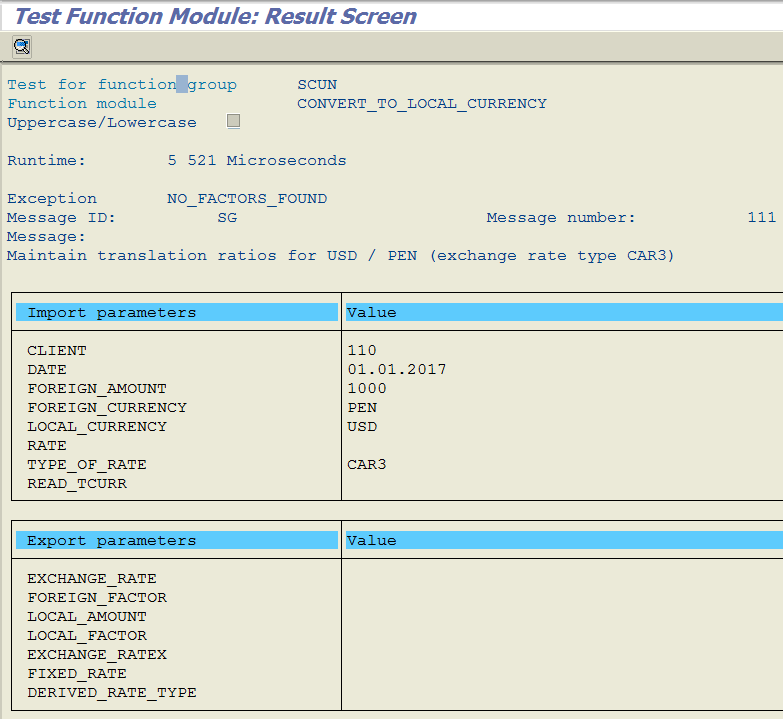The width and height of the screenshot is (783, 719).
Task: Select the Export parameters column header
Action: tap(111, 541)
